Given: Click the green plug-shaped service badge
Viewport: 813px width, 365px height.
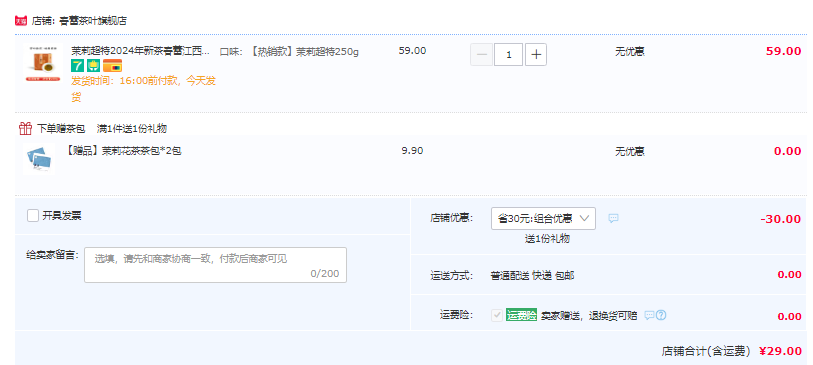Looking at the screenshot, I should (x=93, y=66).
